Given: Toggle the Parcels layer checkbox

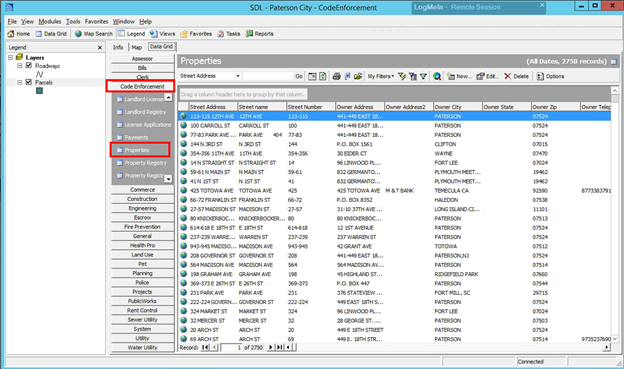Looking at the screenshot, I should tap(29, 82).
